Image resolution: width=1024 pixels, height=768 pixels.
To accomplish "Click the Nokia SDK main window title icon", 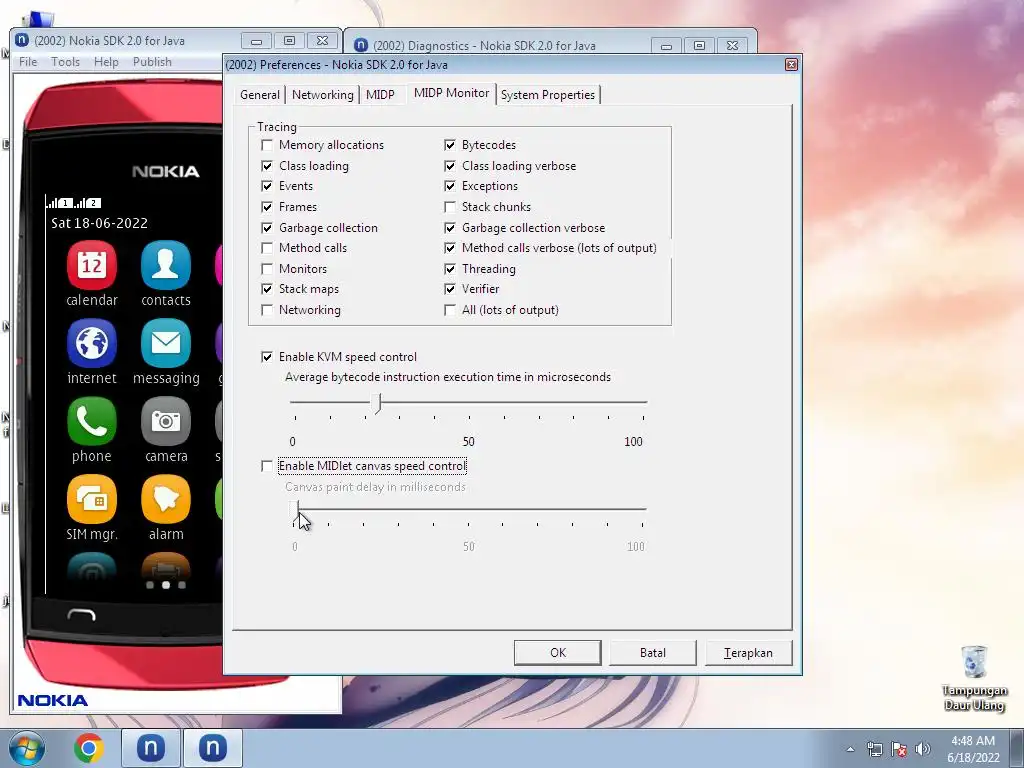I will point(22,40).
